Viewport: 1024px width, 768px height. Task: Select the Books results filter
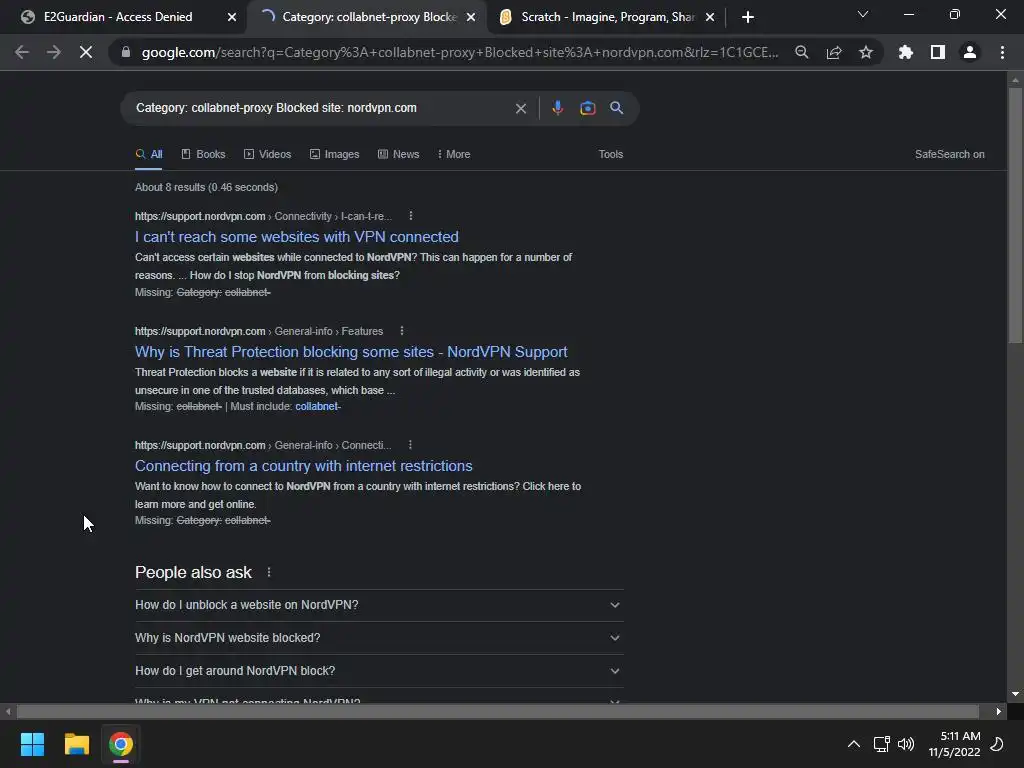[x=203, y=154]
